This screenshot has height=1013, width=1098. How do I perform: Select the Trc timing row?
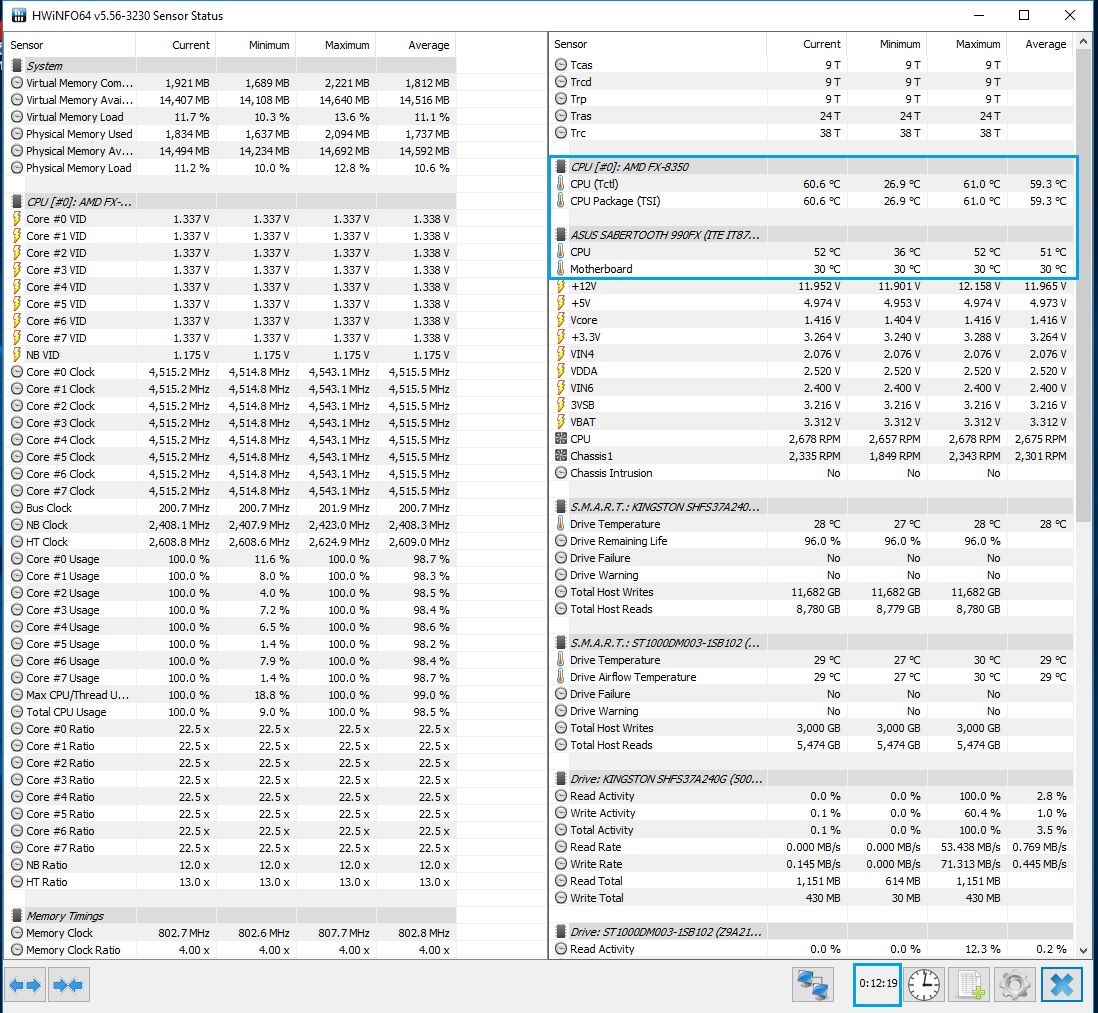(x=813, y=133)
